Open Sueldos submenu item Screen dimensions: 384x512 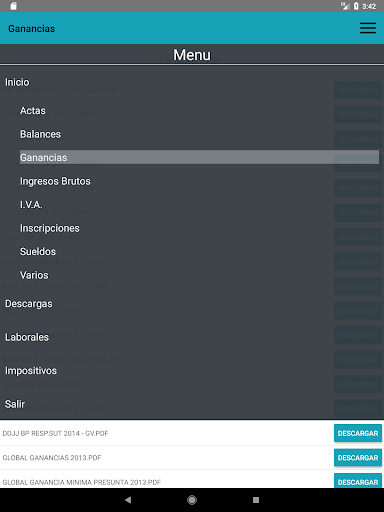[x=38, y=251]
